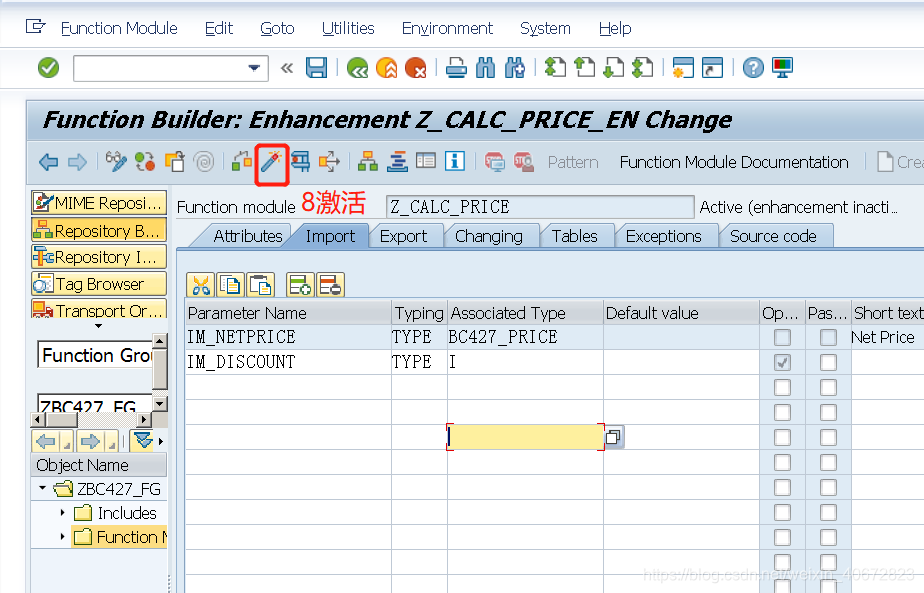The height and width of the screenshot is (593, 924).
Task: Click the green Back icon
Action: point(357,68)
